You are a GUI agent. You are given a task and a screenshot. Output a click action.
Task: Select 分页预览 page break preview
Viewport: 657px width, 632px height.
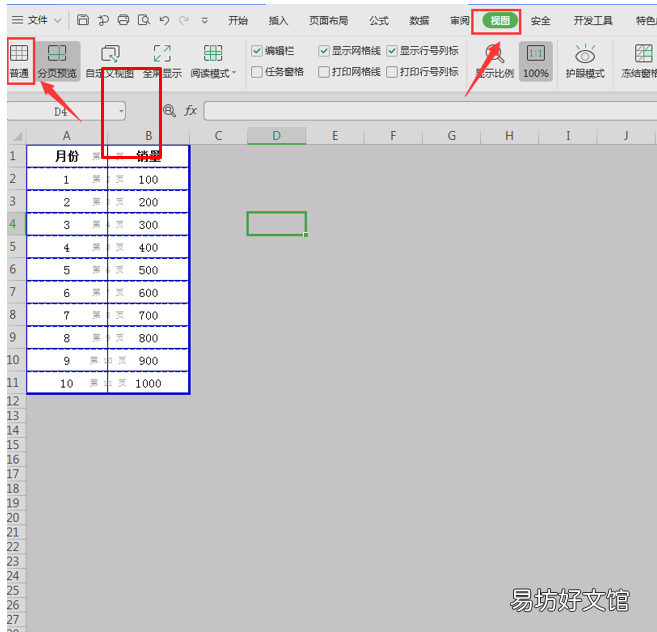(57, 62)
